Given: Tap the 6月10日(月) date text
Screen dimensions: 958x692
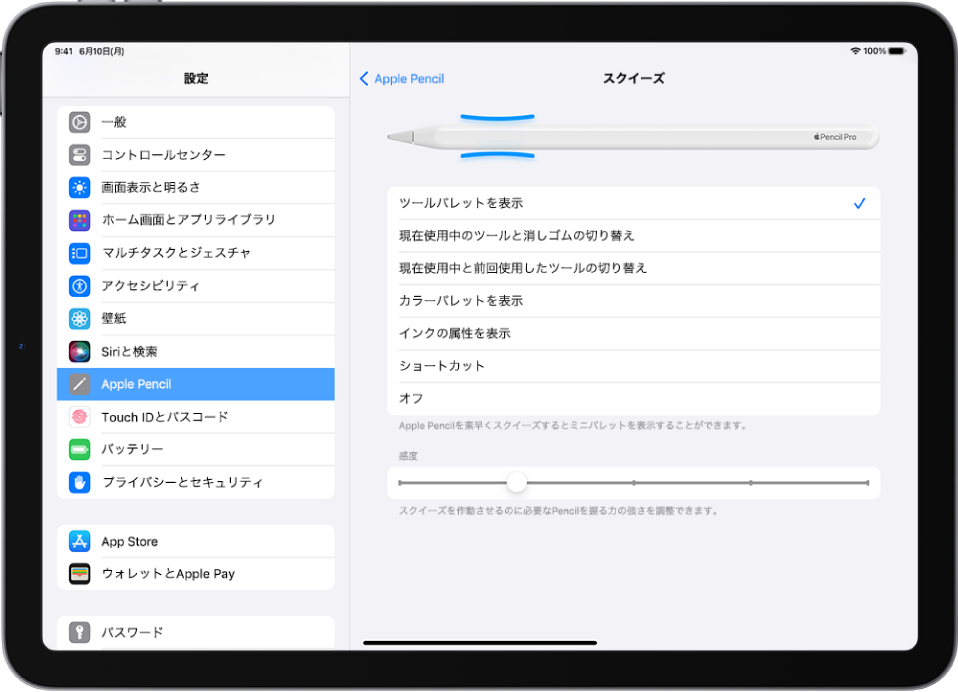Looking at the screenshot, I should point(101,51).
